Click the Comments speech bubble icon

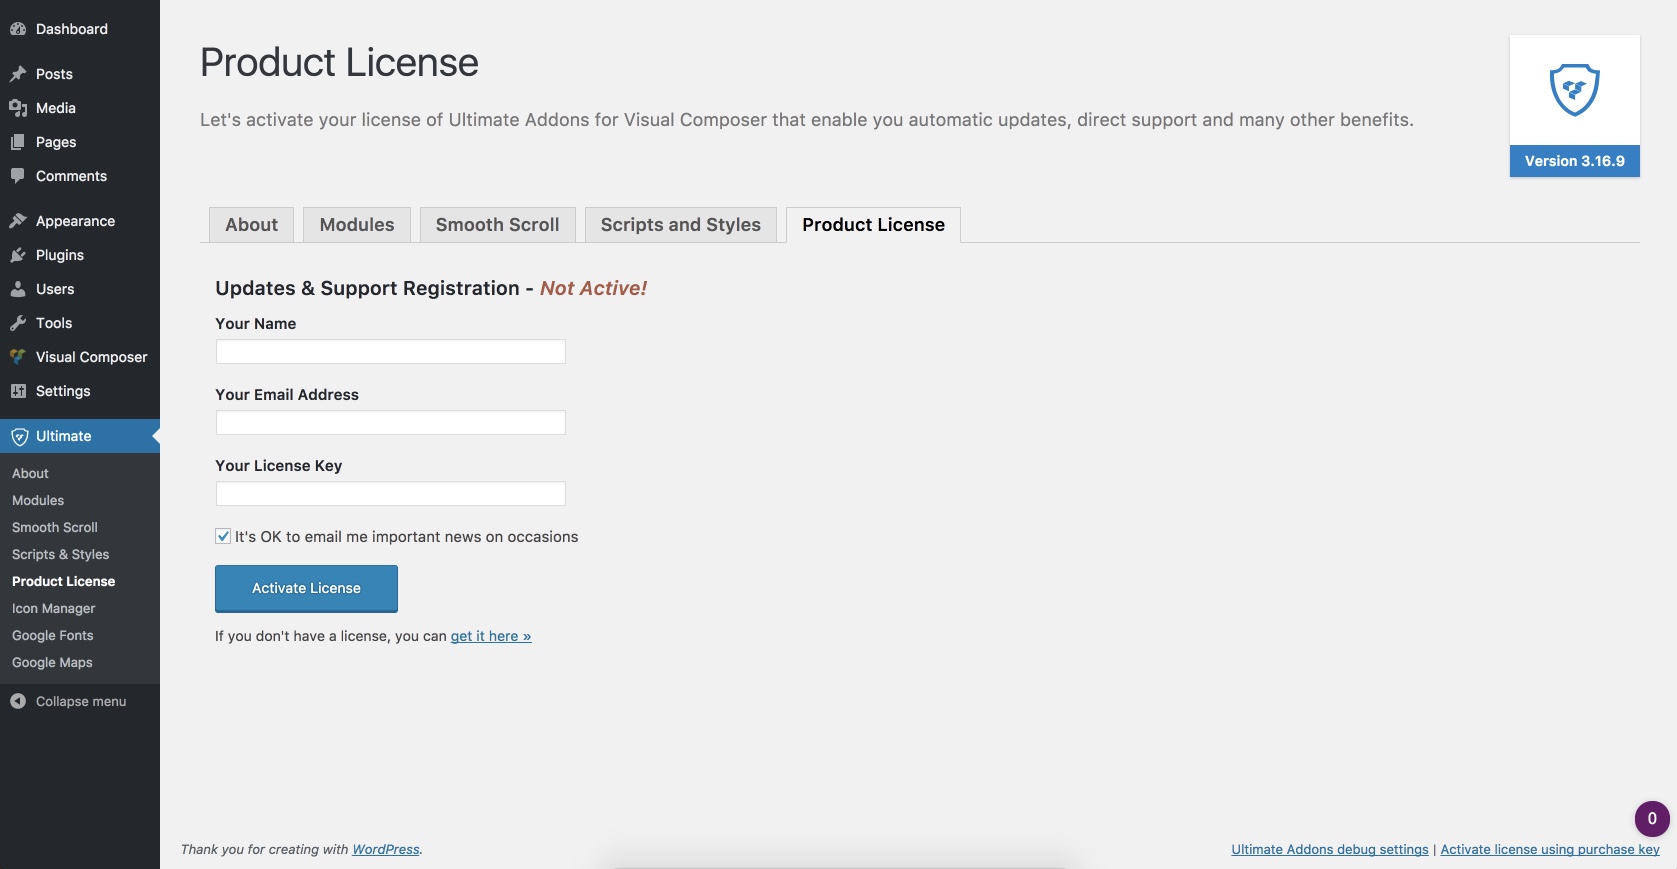18,176
